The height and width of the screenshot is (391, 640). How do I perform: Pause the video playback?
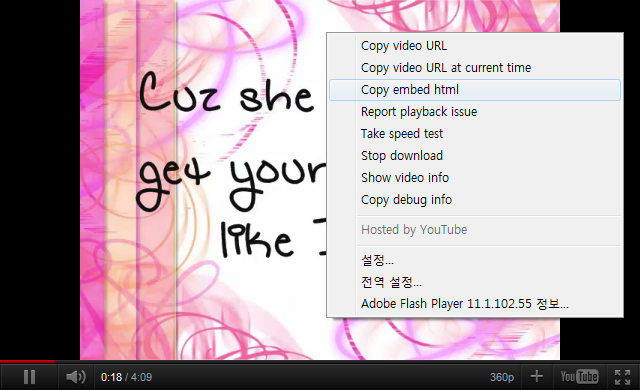(x=29, y=377)
